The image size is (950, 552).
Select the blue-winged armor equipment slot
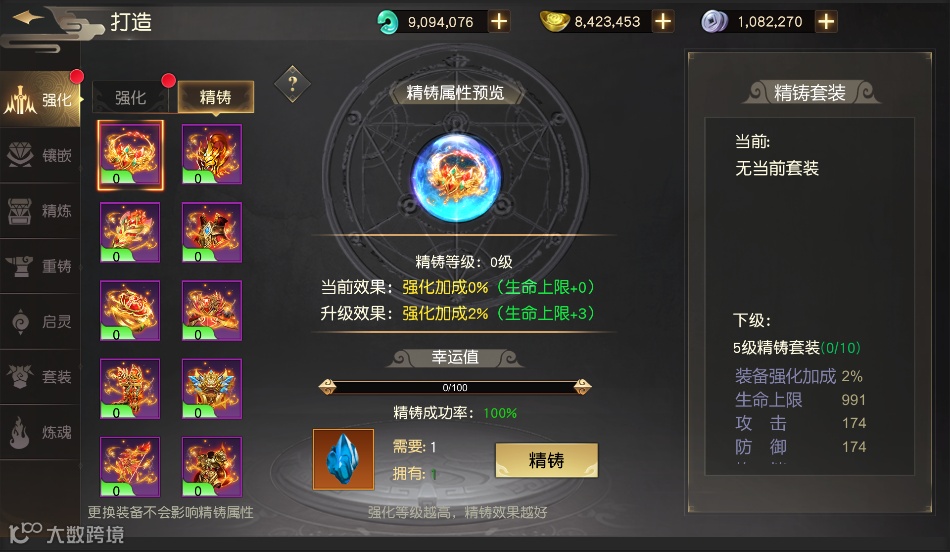[212, 388]
